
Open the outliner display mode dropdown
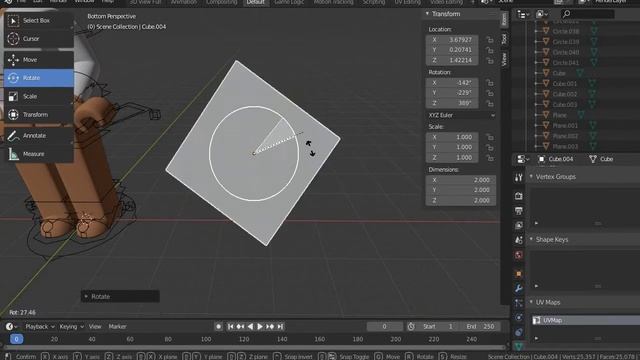[x=541, y=14]
